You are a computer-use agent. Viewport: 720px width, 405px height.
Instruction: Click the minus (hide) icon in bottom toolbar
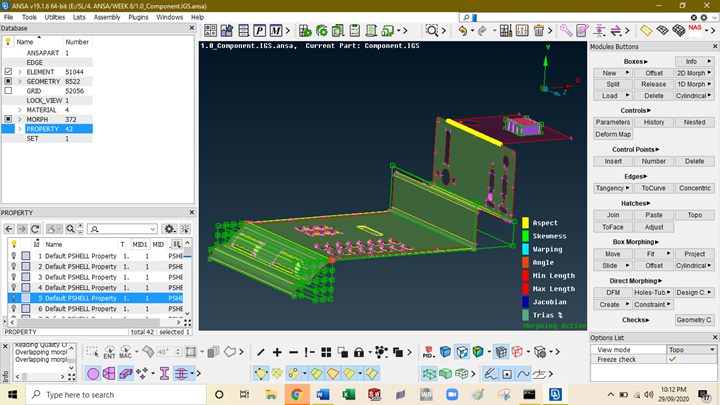293,352
